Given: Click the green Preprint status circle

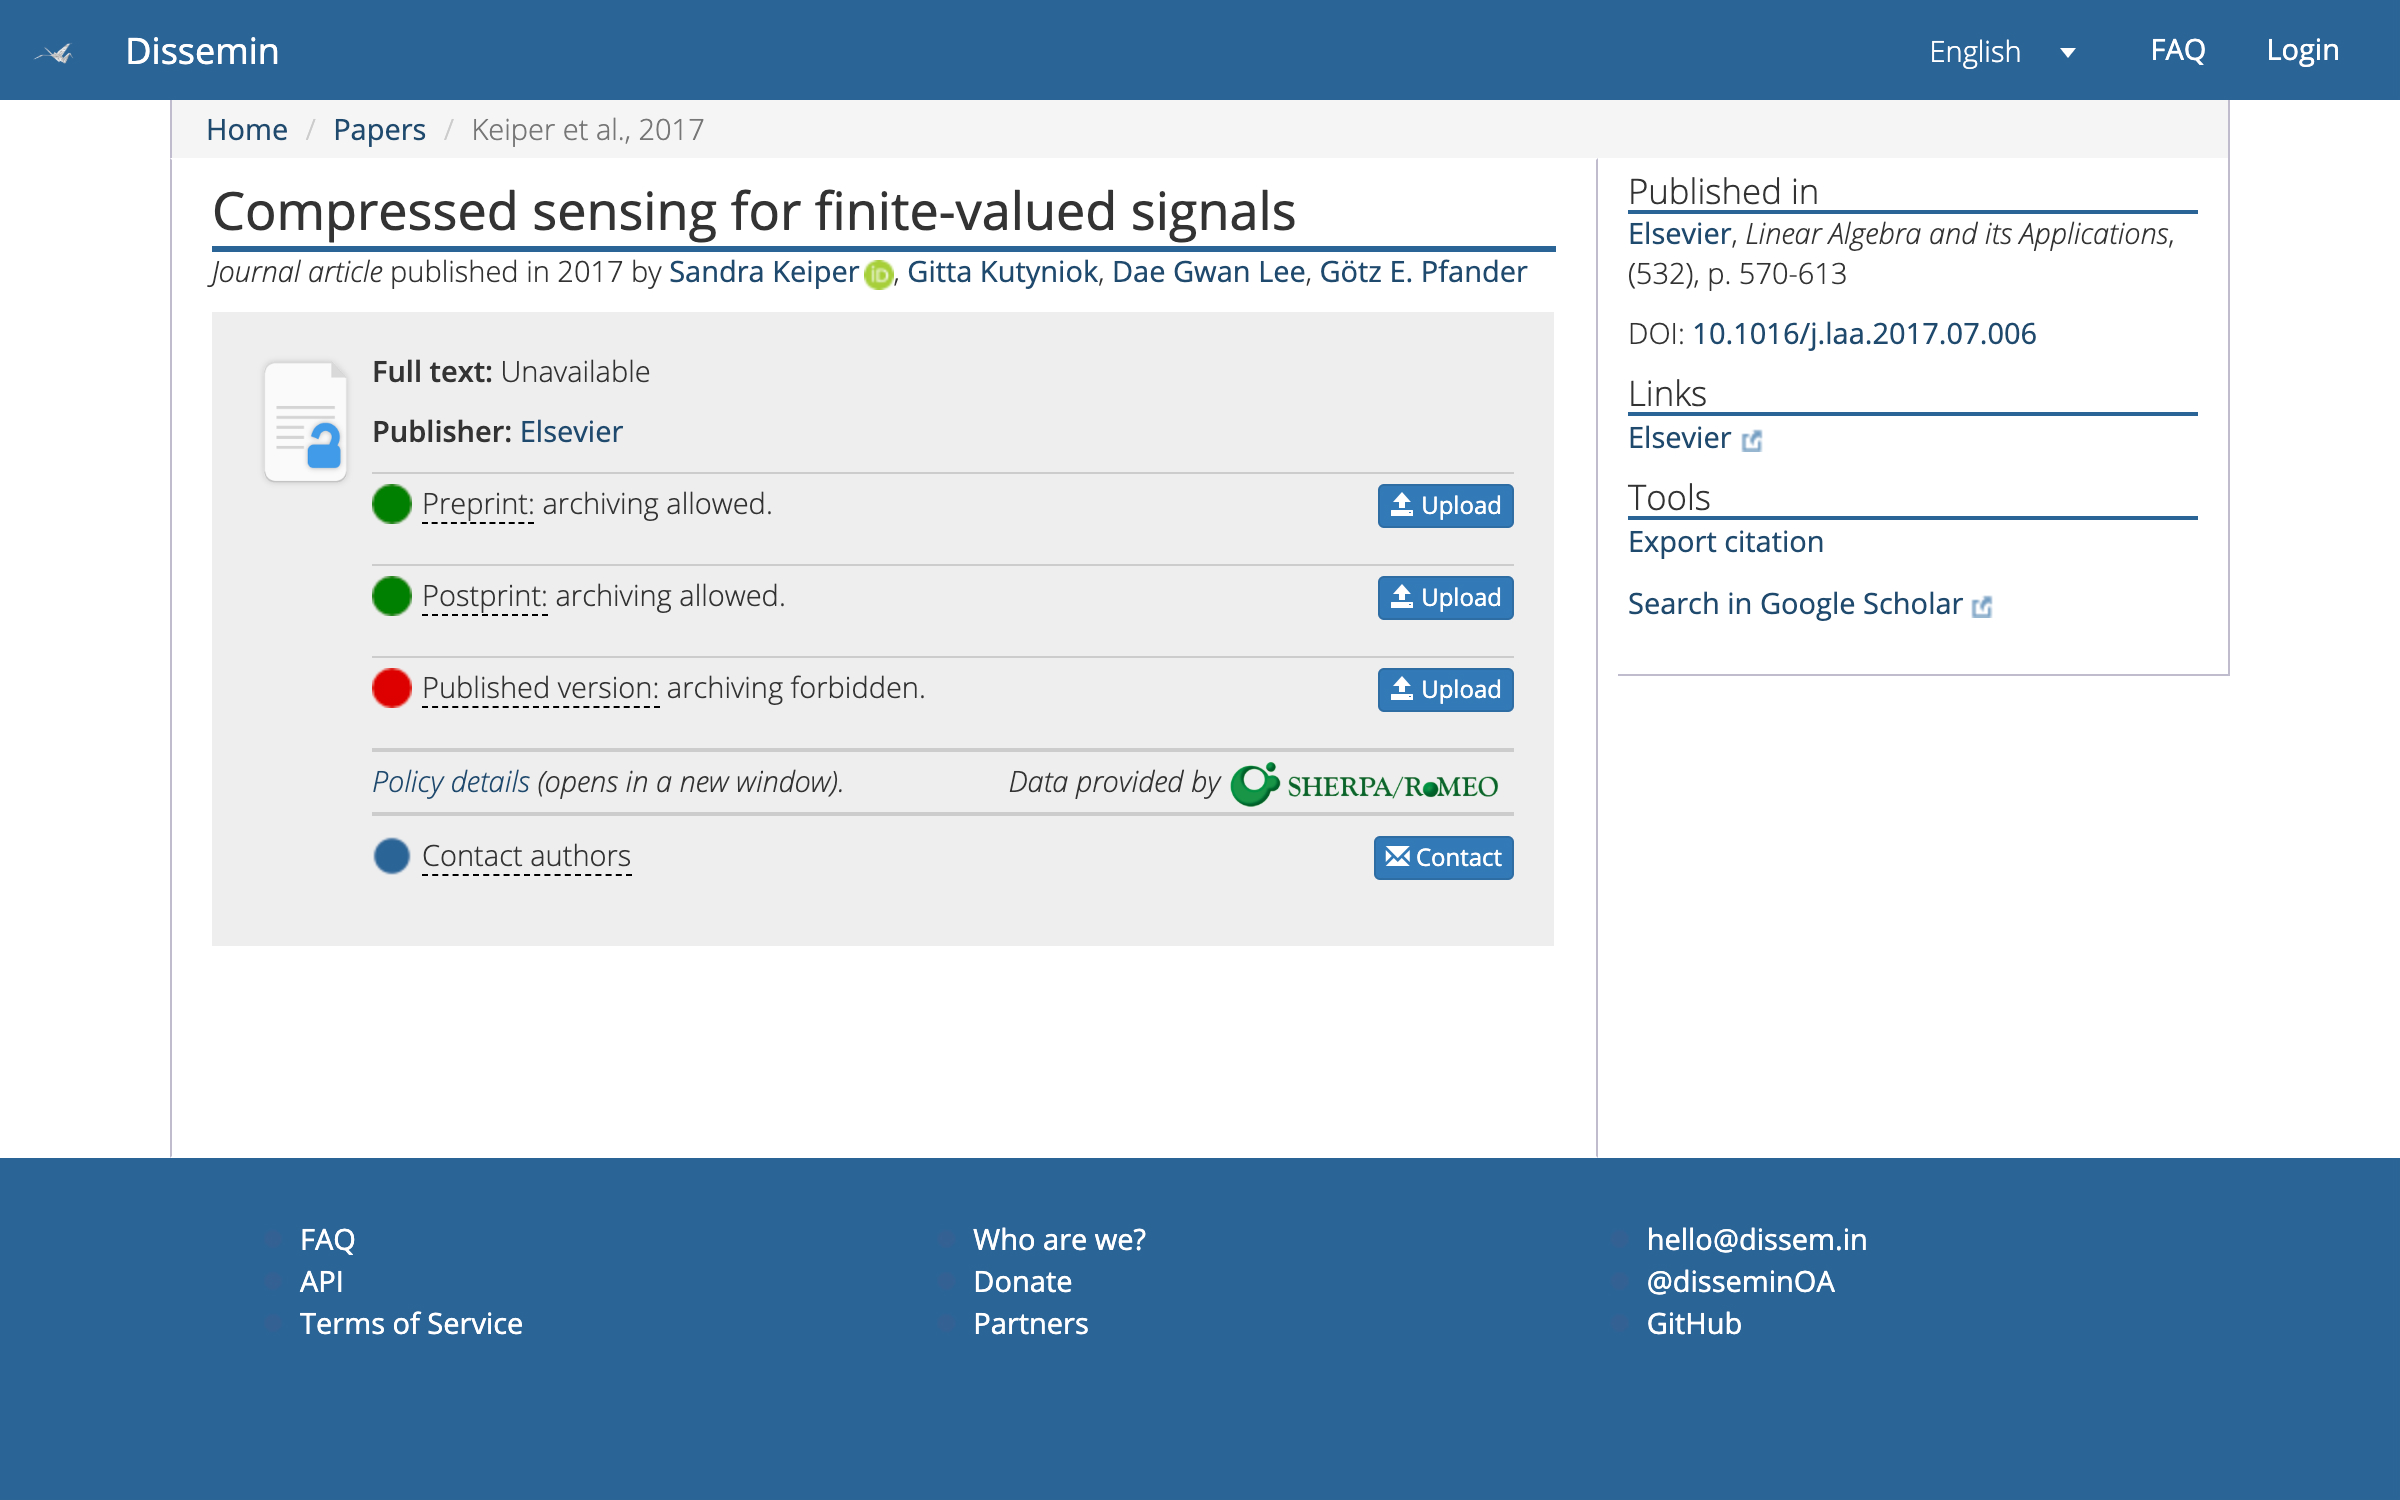Looking at the screenshot, I should pos(392,504).
